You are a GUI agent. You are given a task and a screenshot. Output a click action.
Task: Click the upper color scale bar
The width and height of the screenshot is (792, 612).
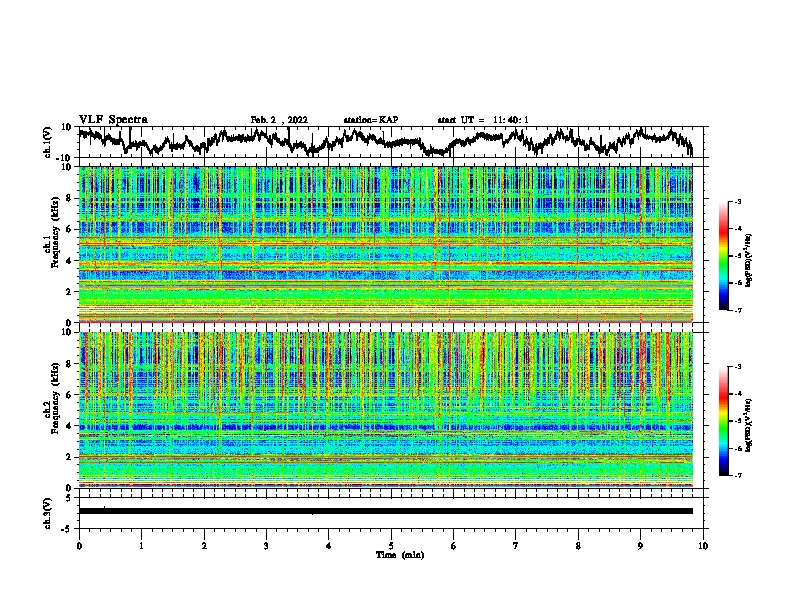[724, 256]
